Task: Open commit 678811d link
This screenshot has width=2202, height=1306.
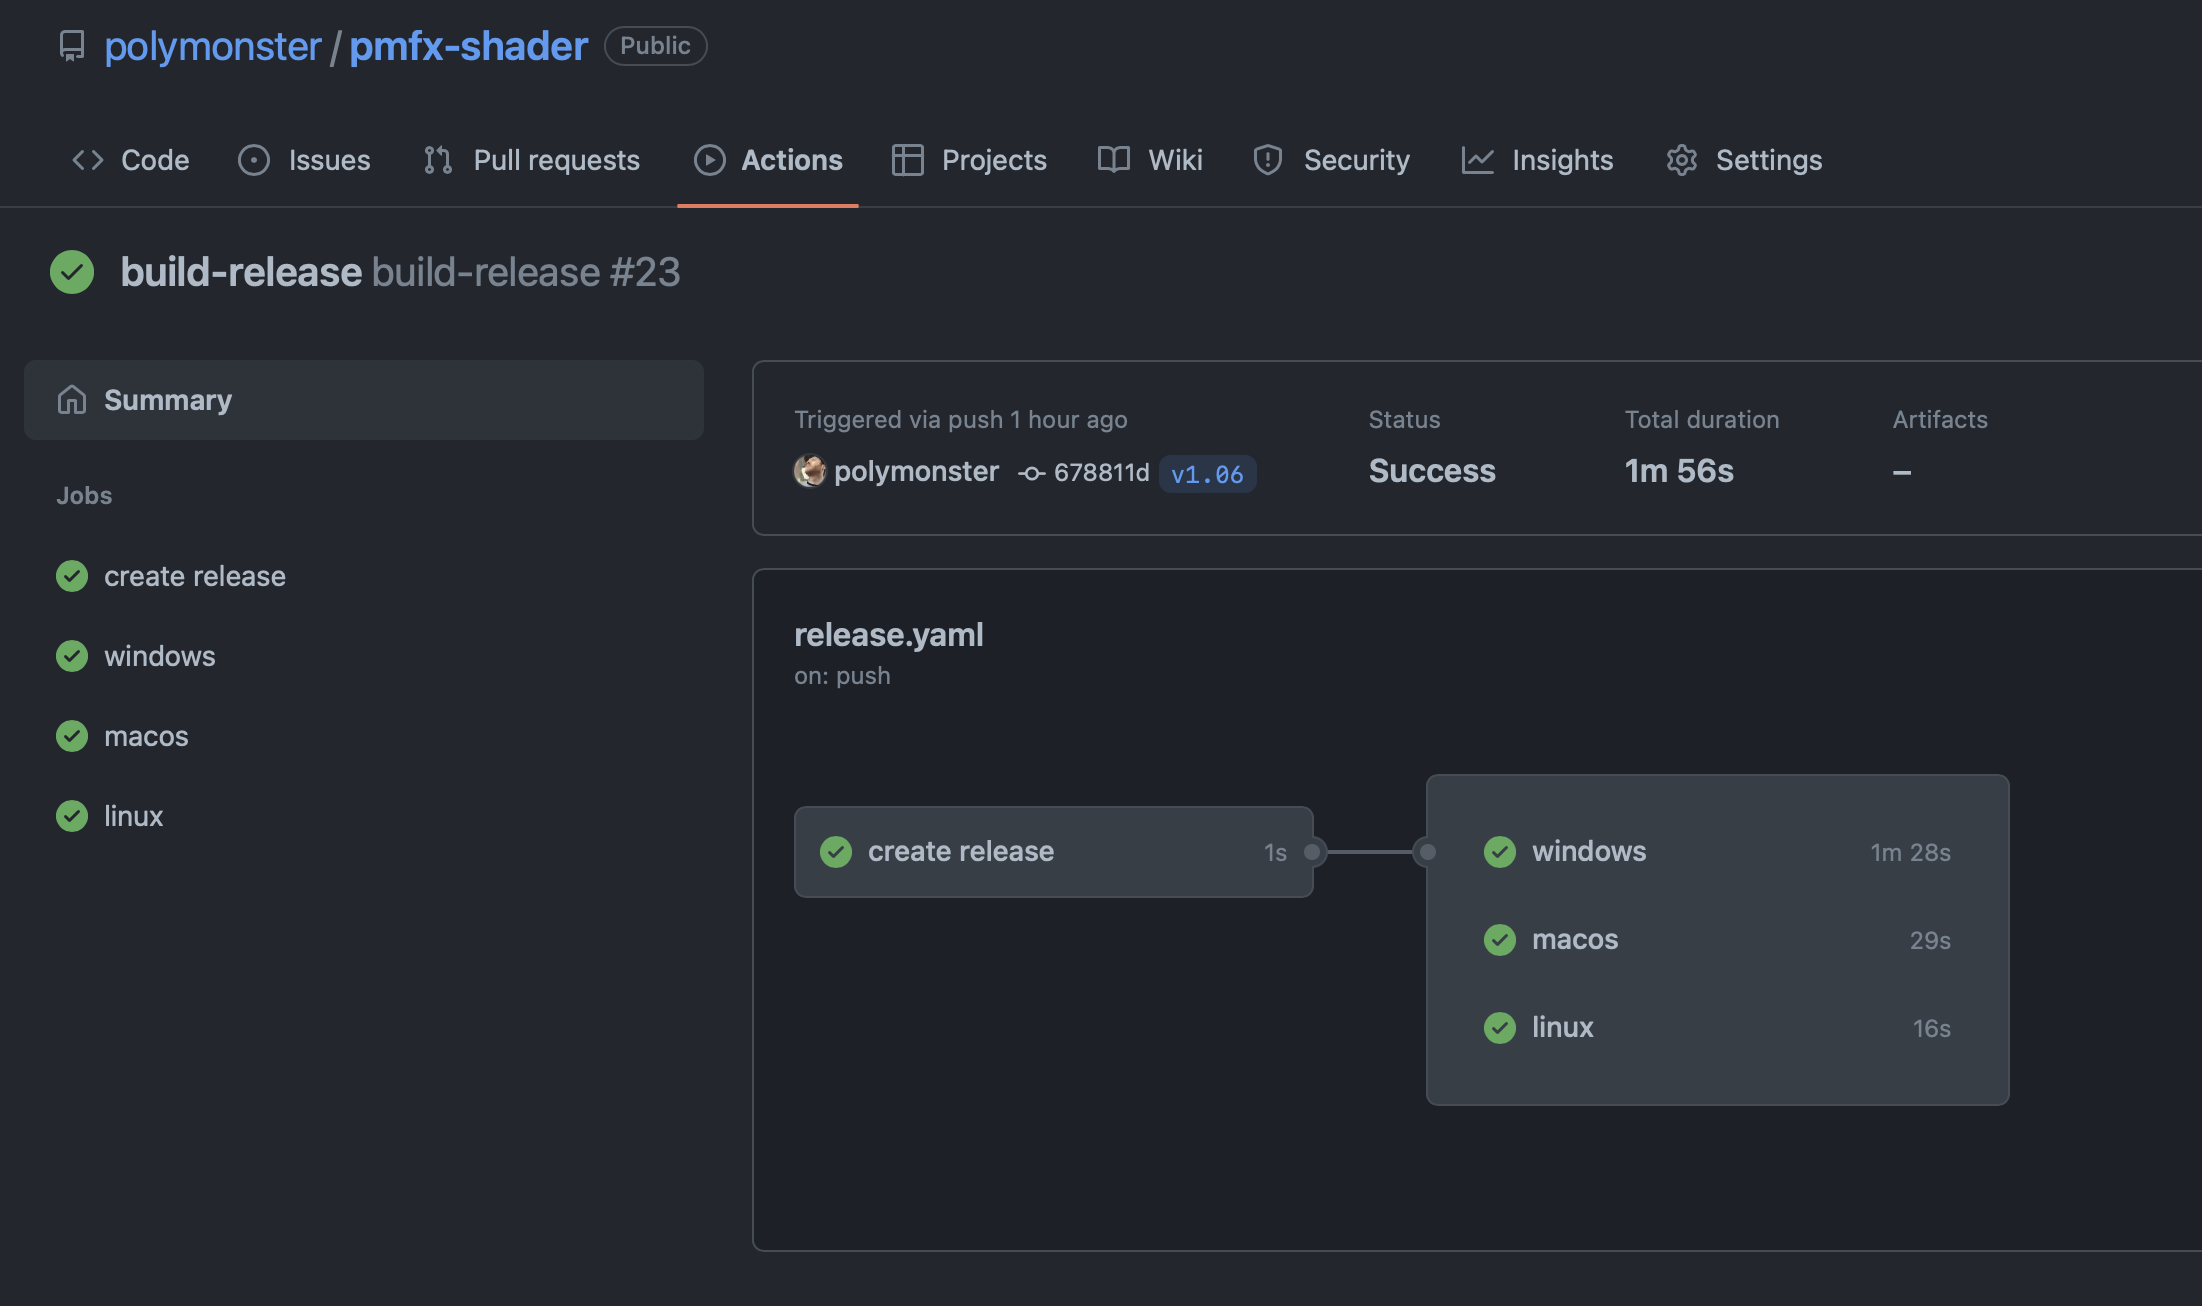Action: [x=1102, y=472]
